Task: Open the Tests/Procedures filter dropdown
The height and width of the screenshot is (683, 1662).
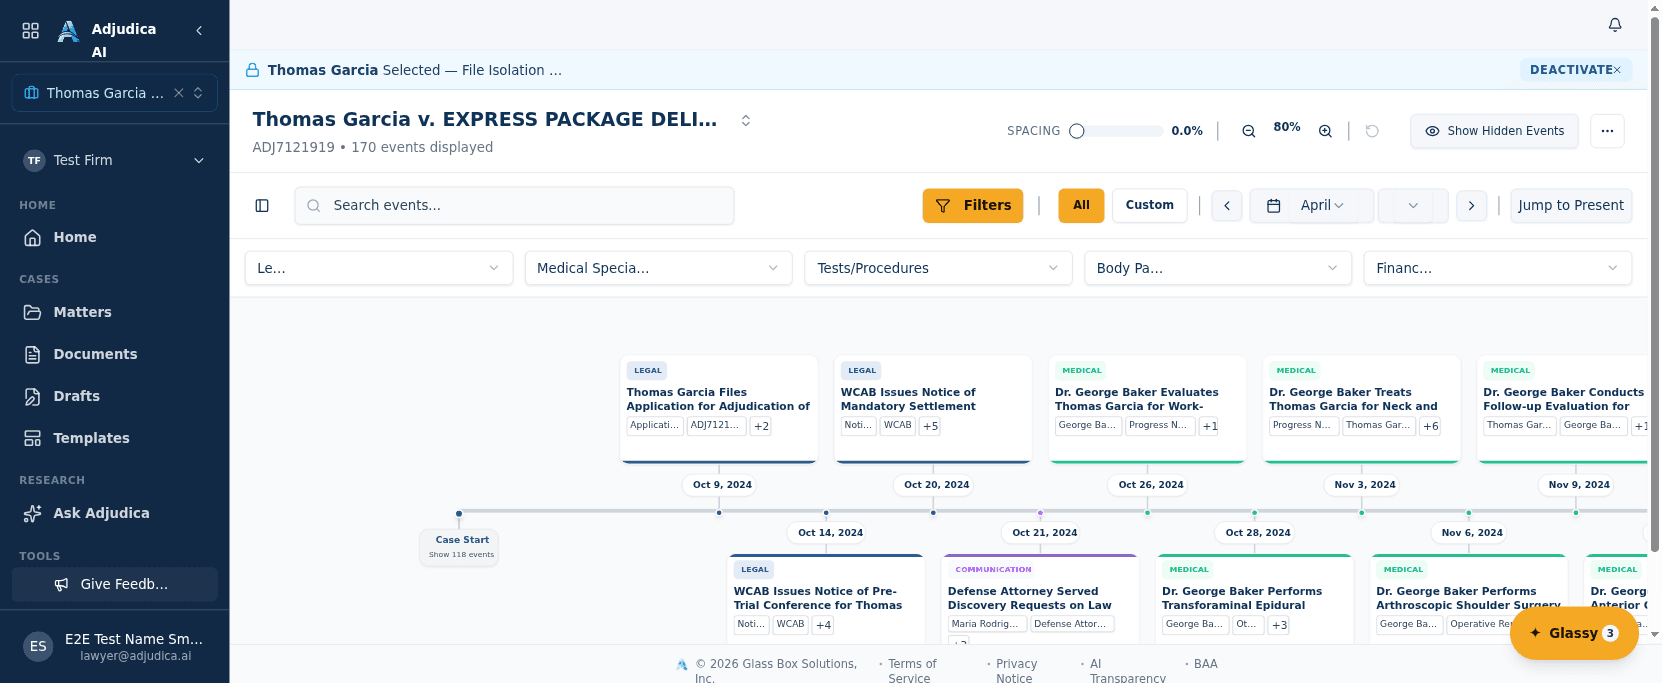Action: click(x=938, y=268)
